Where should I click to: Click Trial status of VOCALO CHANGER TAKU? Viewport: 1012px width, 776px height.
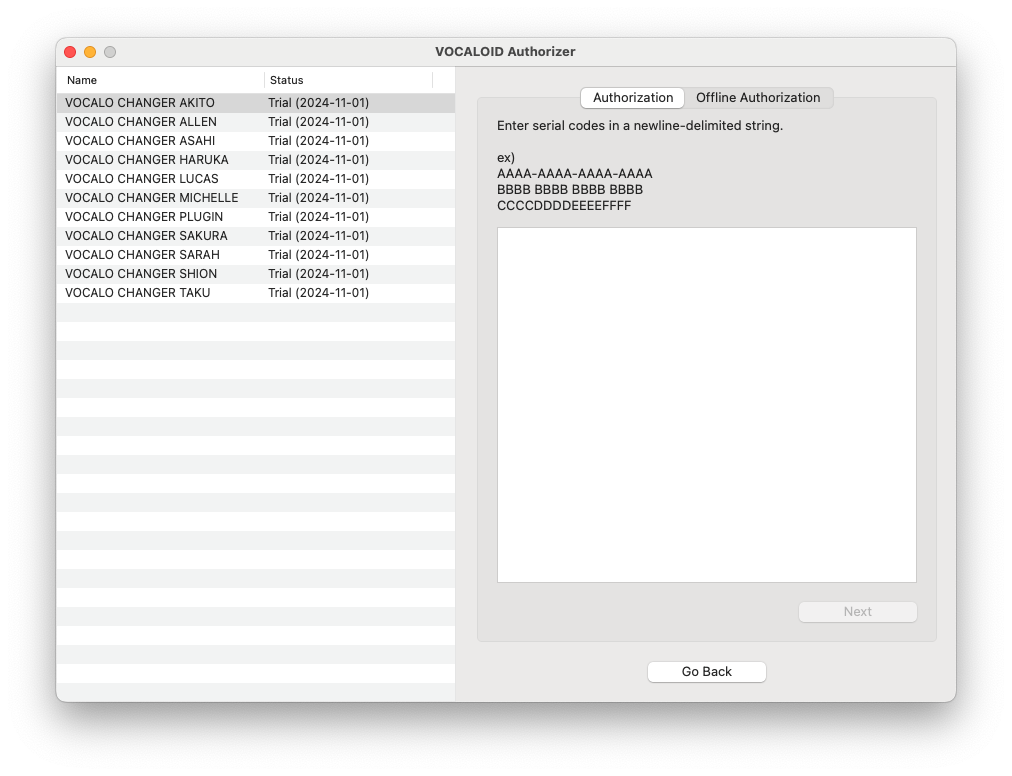[x=319, y=293]
